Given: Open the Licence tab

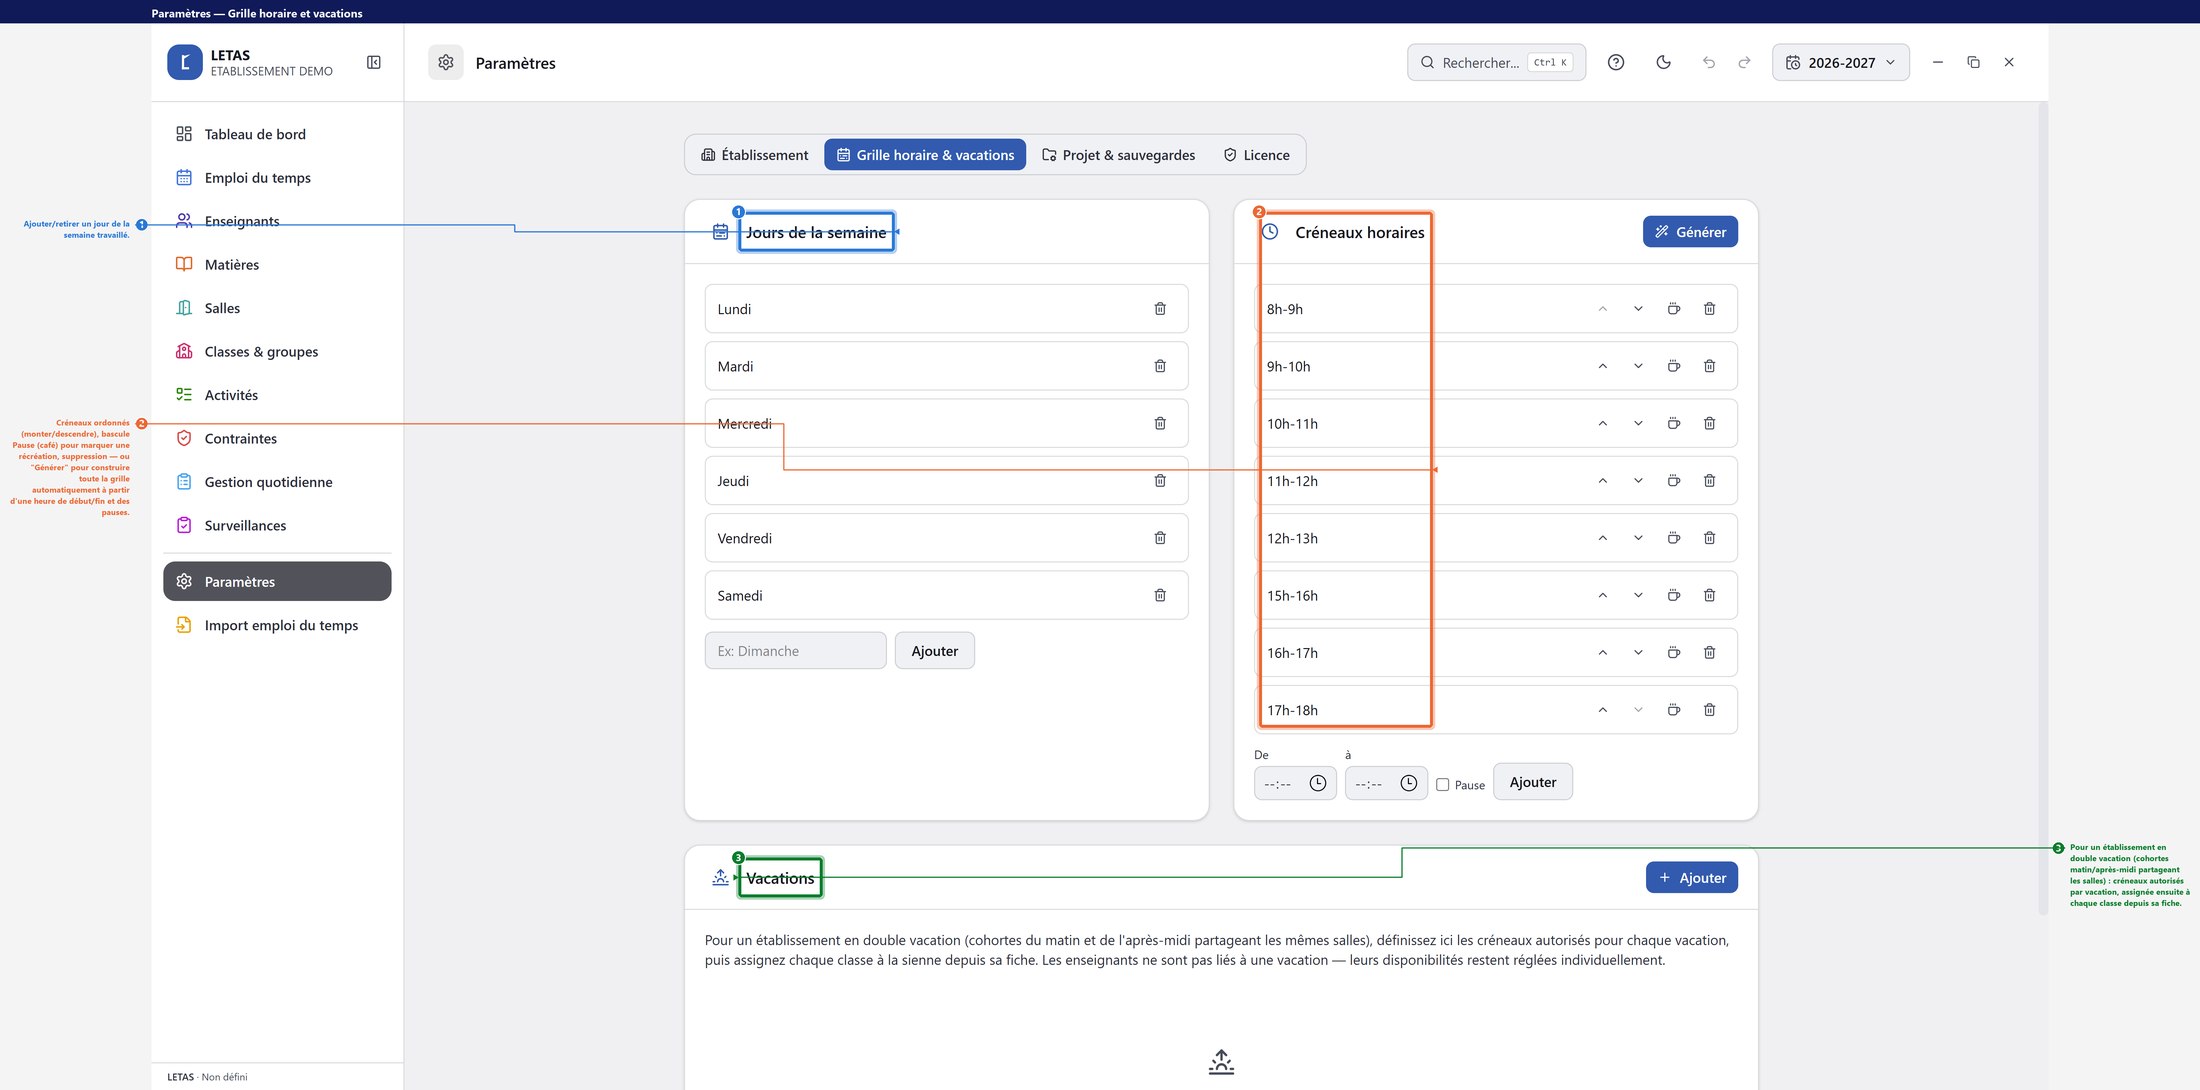Looking at the screenshot, I should (x=1257, y=155).
